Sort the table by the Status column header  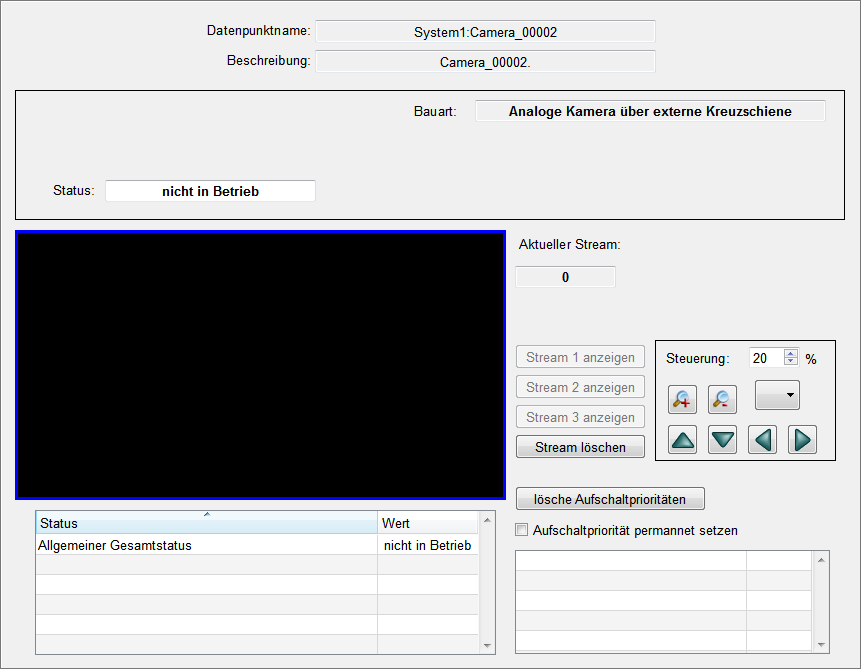point(206,523)
